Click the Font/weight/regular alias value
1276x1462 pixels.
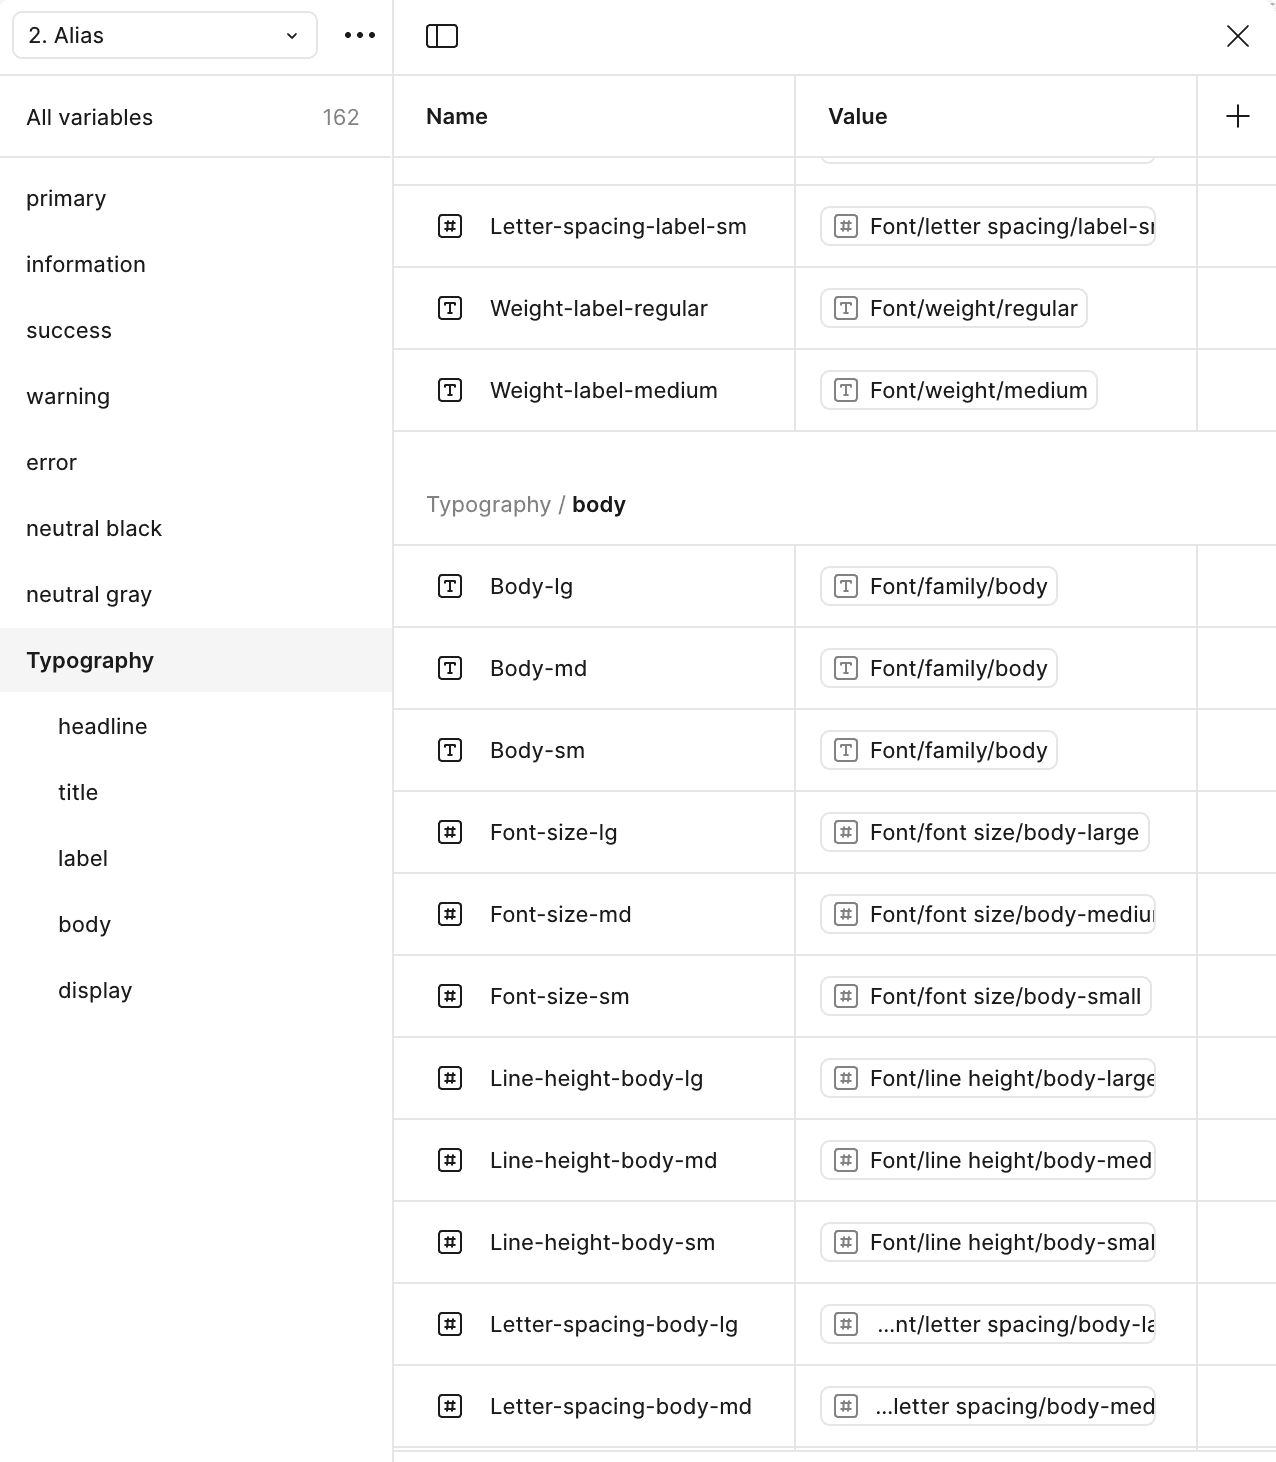click(x=954, y=308)
